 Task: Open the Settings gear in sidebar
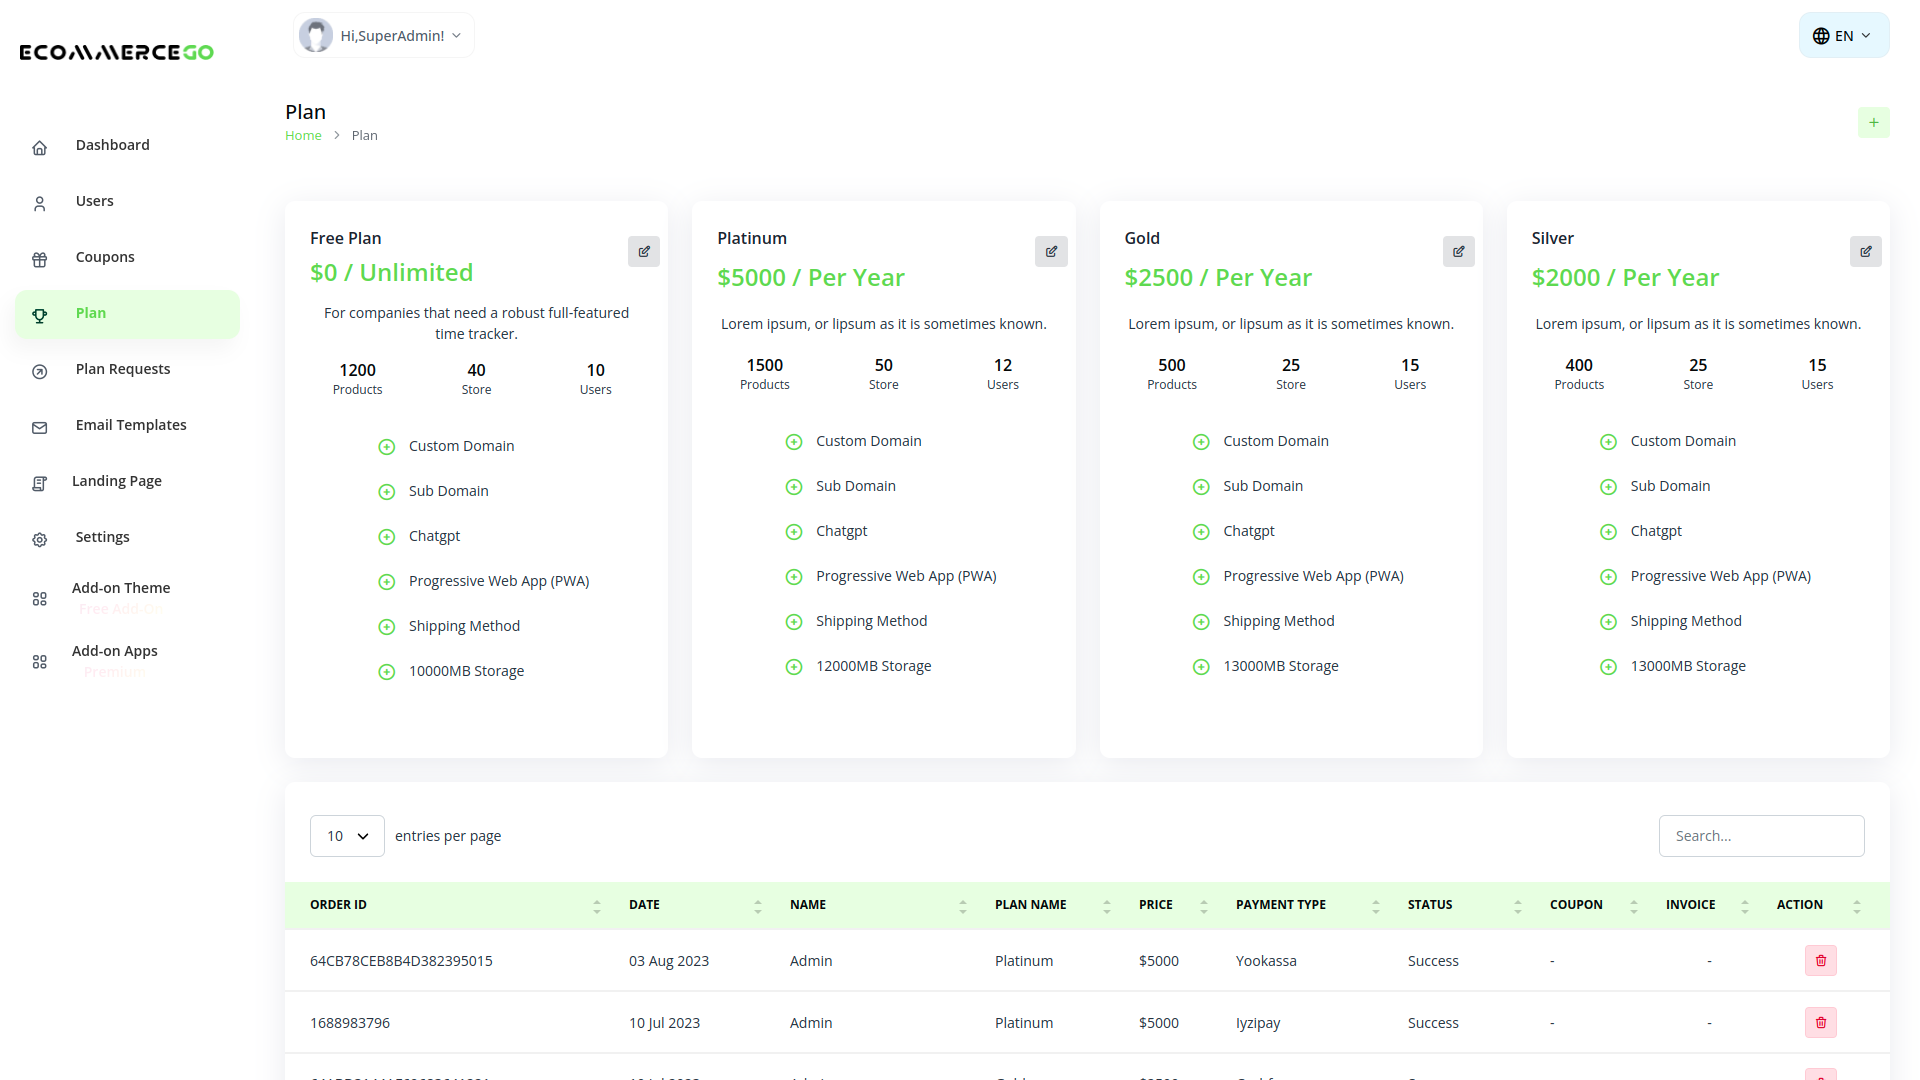click(40, 539)
